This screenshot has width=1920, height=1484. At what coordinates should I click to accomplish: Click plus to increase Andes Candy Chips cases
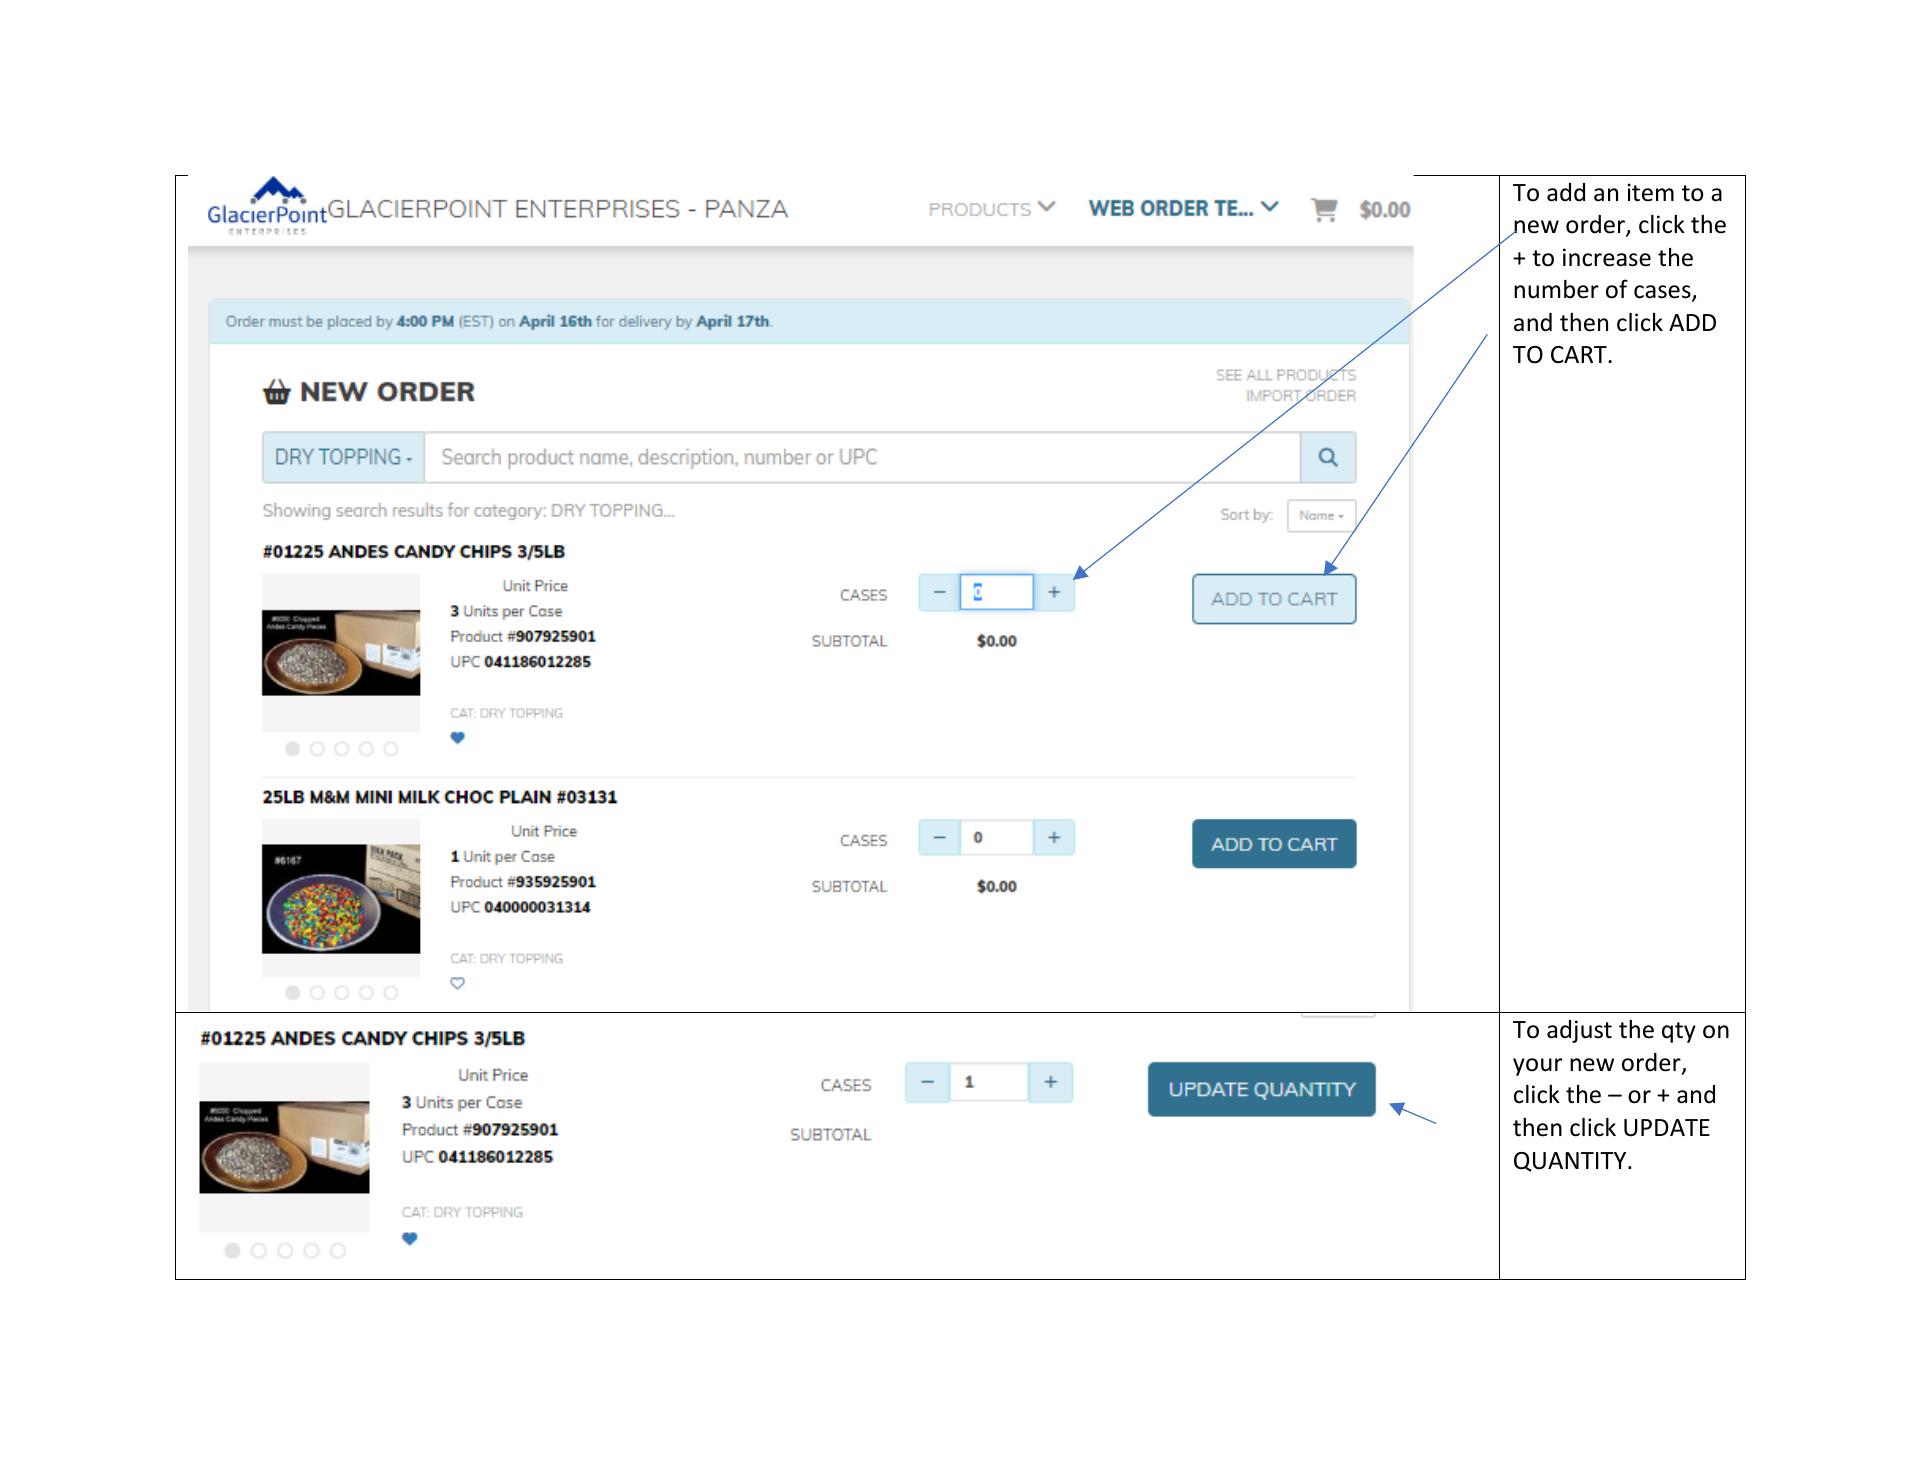click(1053, 592)
